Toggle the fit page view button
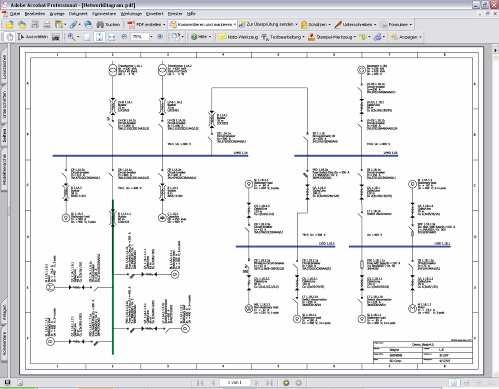Screen dimensions: 499x389 click(x=99, y=37)
